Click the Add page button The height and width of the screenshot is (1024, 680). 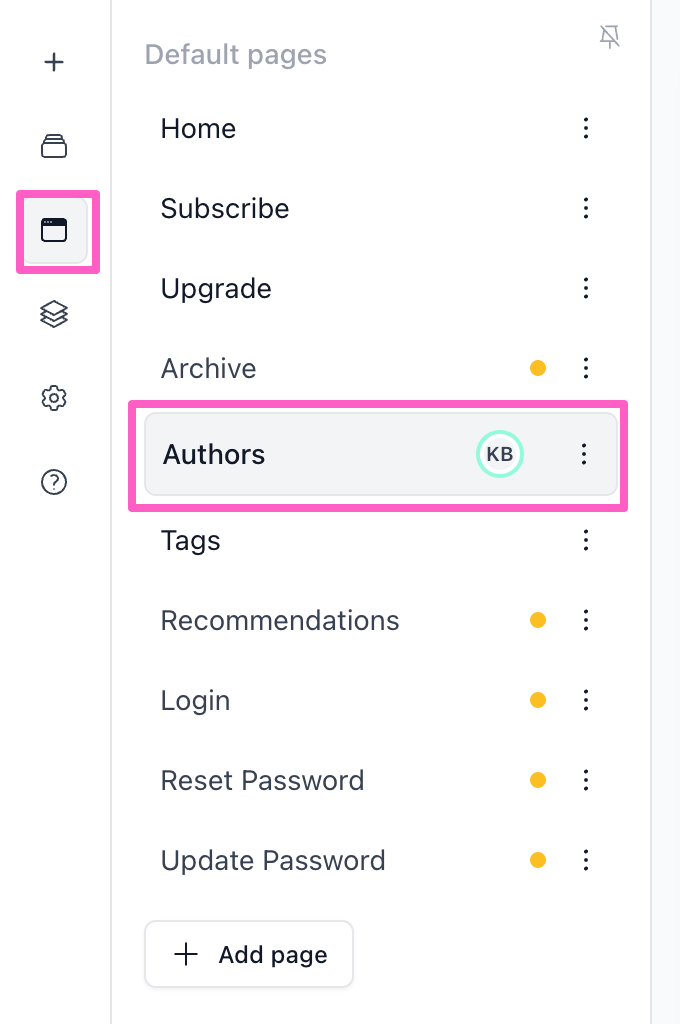point(249,954)
